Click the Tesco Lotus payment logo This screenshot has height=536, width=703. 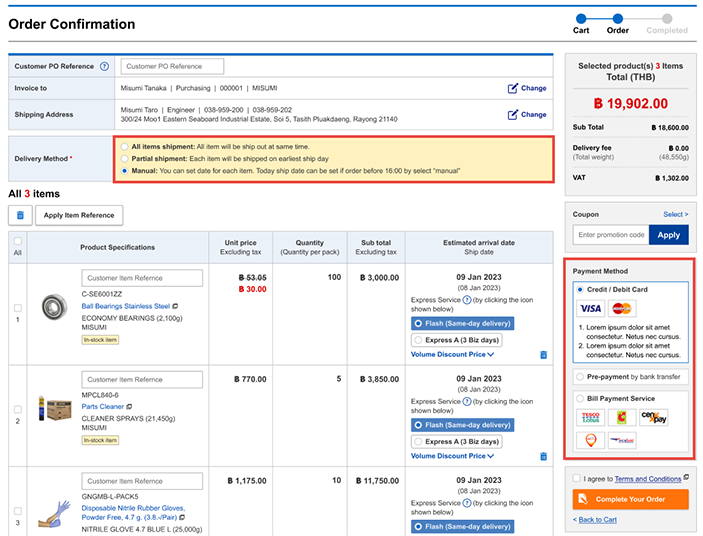pos(590,417)
